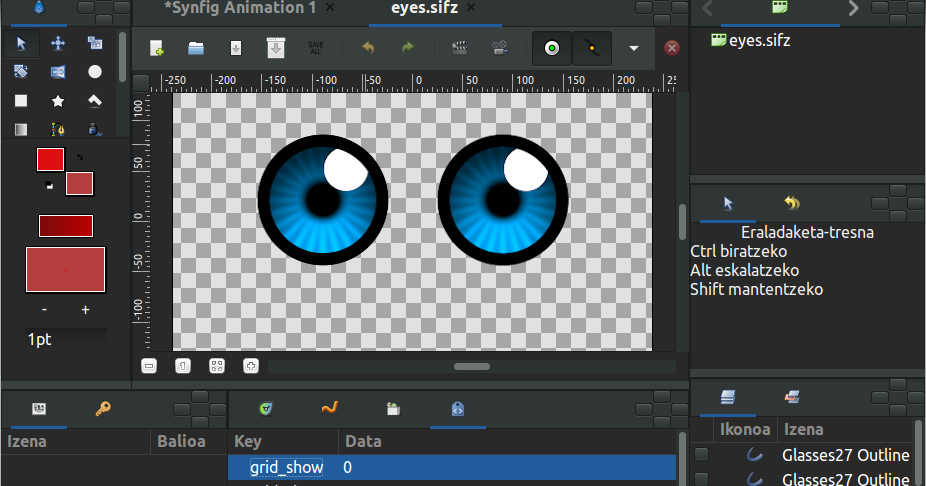Select the Polygon tool
The width and height of the screenshot is (926, 486).
[94, 101]
